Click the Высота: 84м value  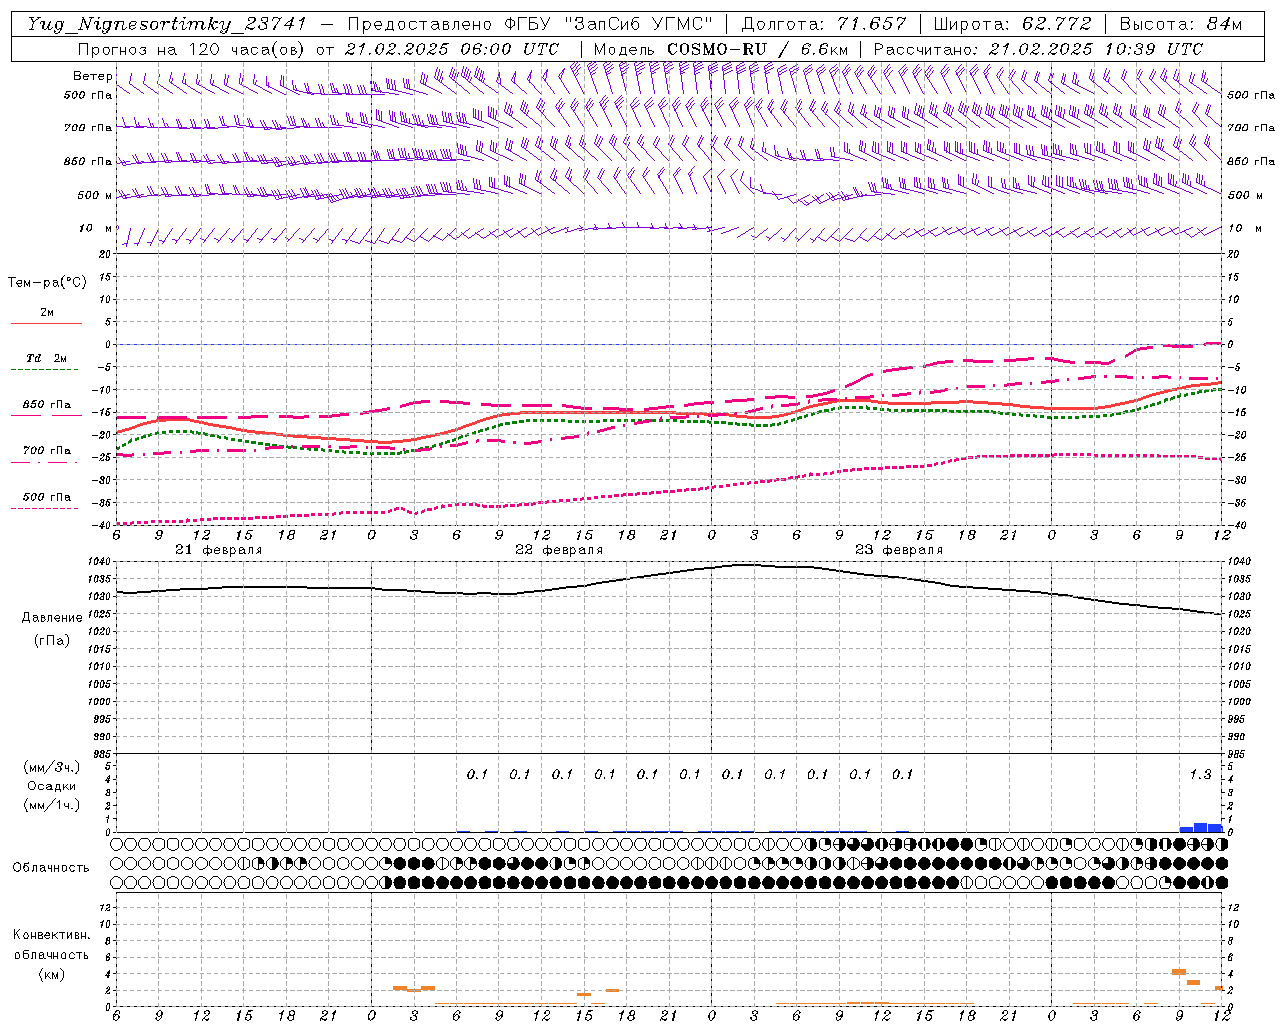tap(1180, 24)
